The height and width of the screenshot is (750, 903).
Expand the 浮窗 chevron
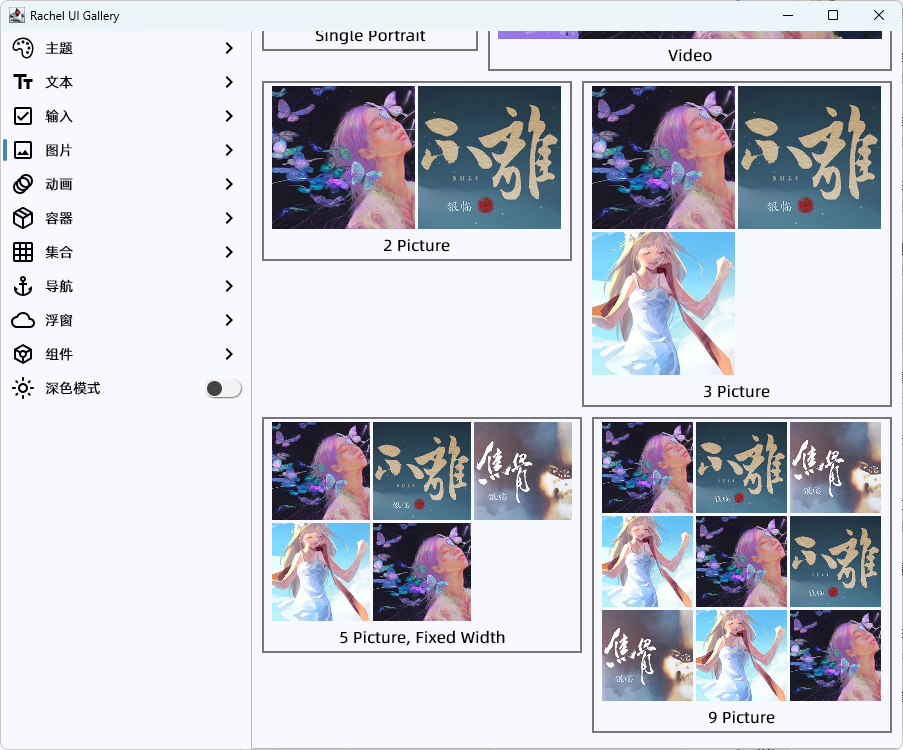229,320
